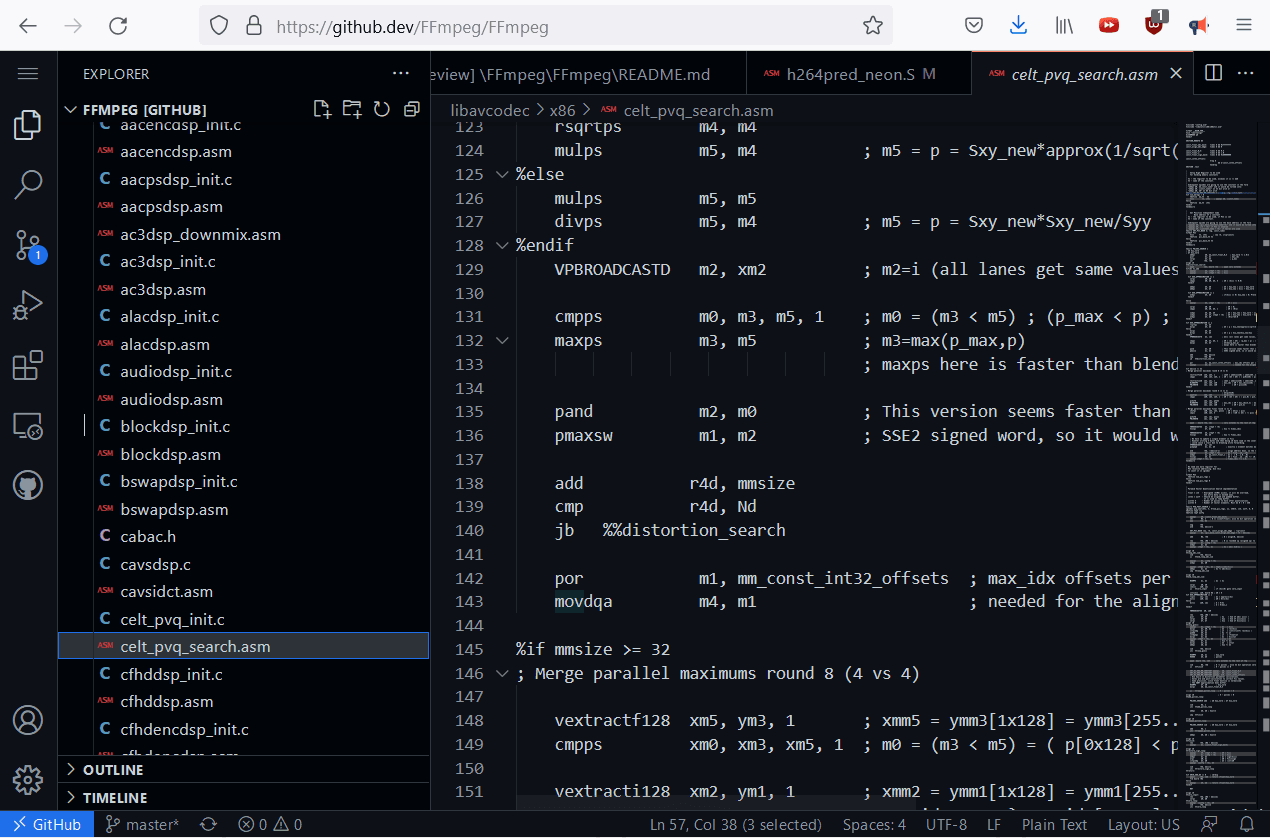Change language mode from Plain Text
Viewport: 1270px width, 838px height.
1054,825
